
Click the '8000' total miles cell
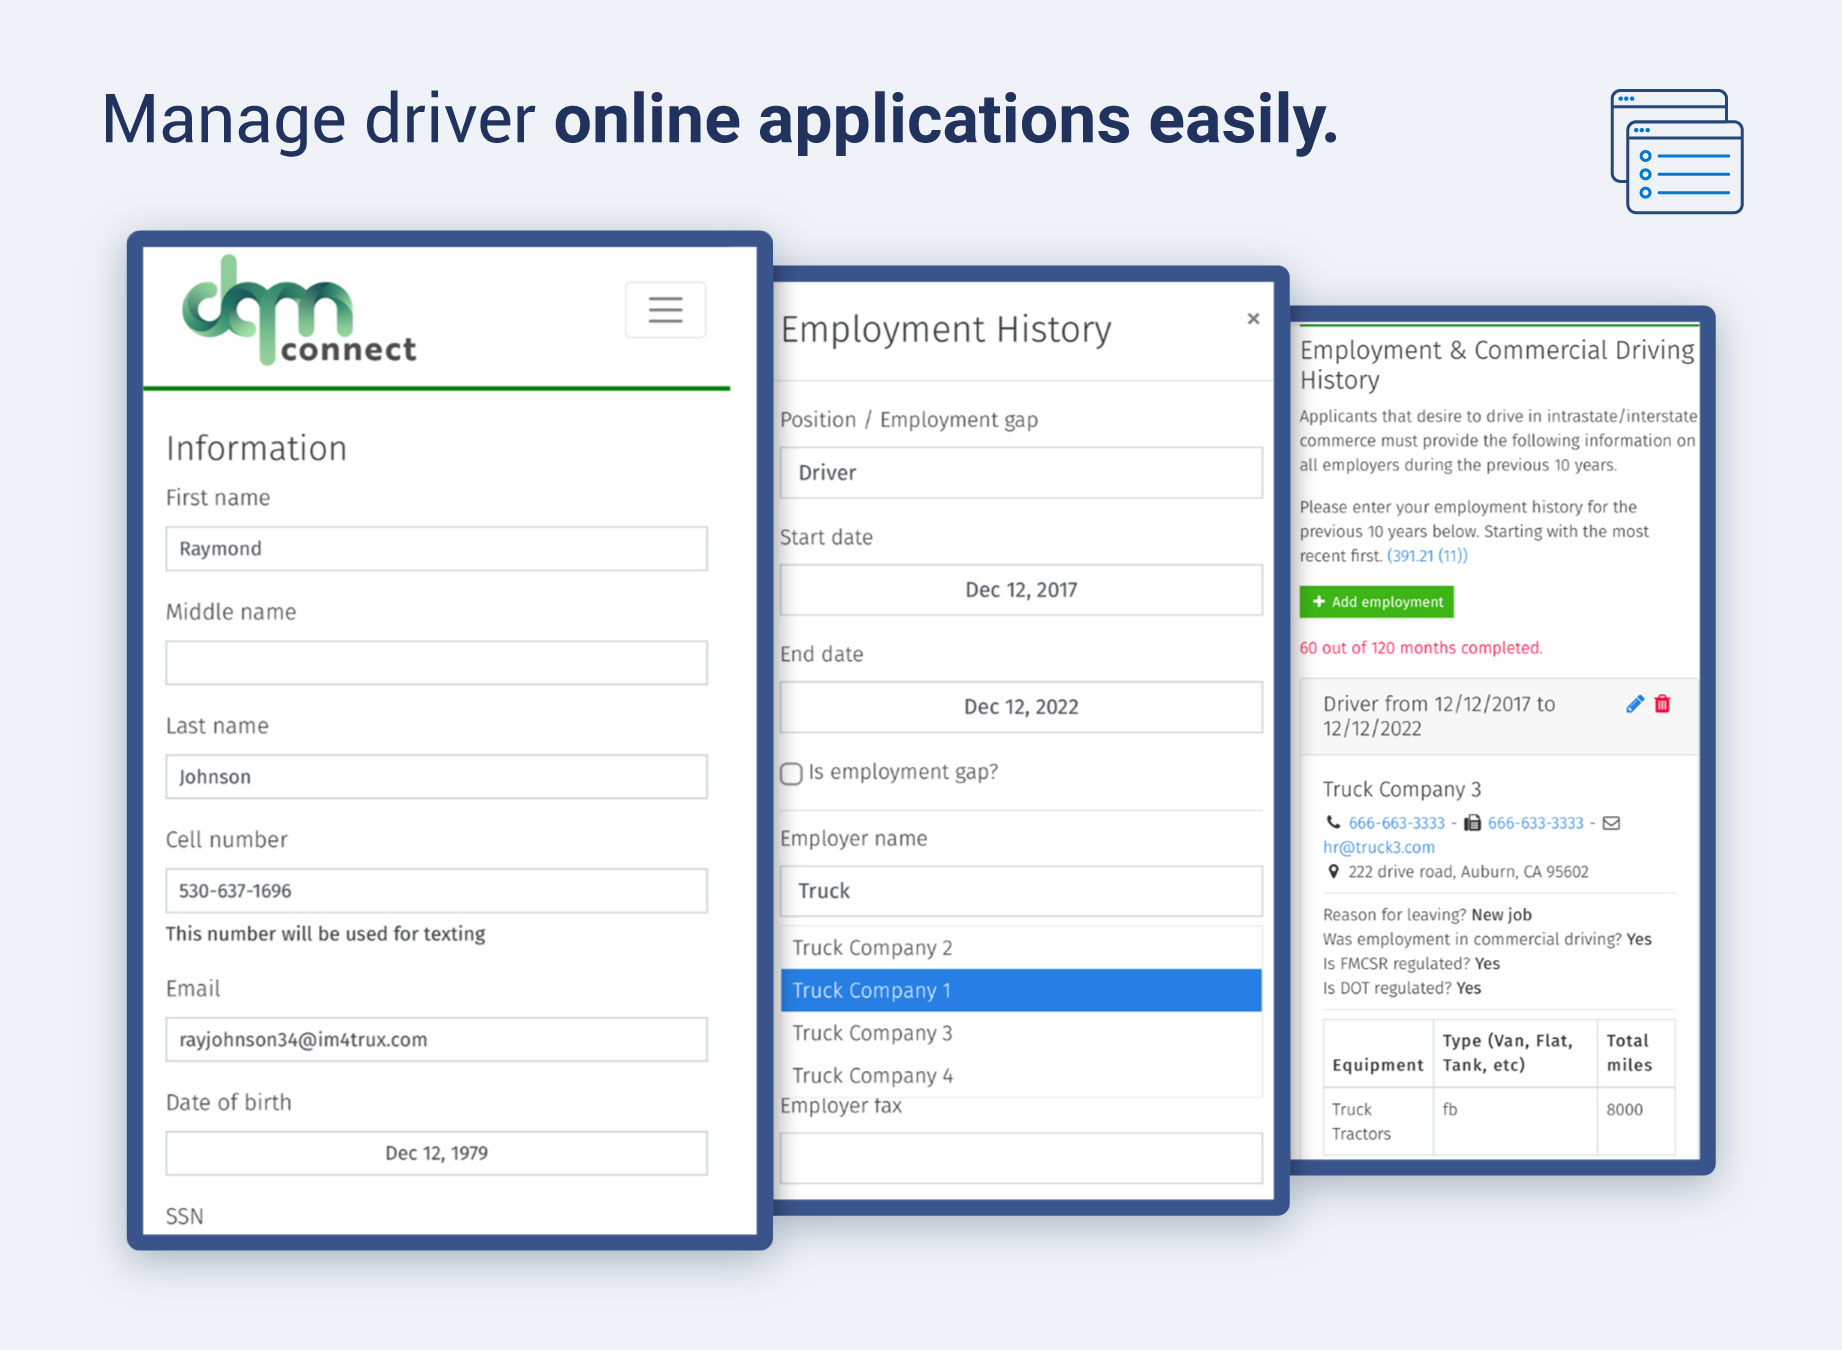(1636, 1121)
